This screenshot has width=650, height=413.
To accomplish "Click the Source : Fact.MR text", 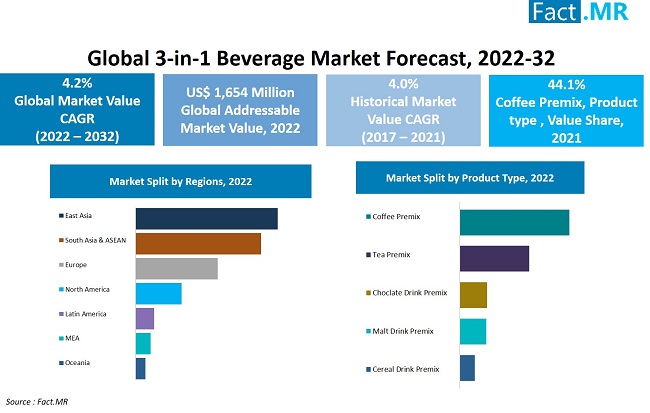I will coord(36,402).
